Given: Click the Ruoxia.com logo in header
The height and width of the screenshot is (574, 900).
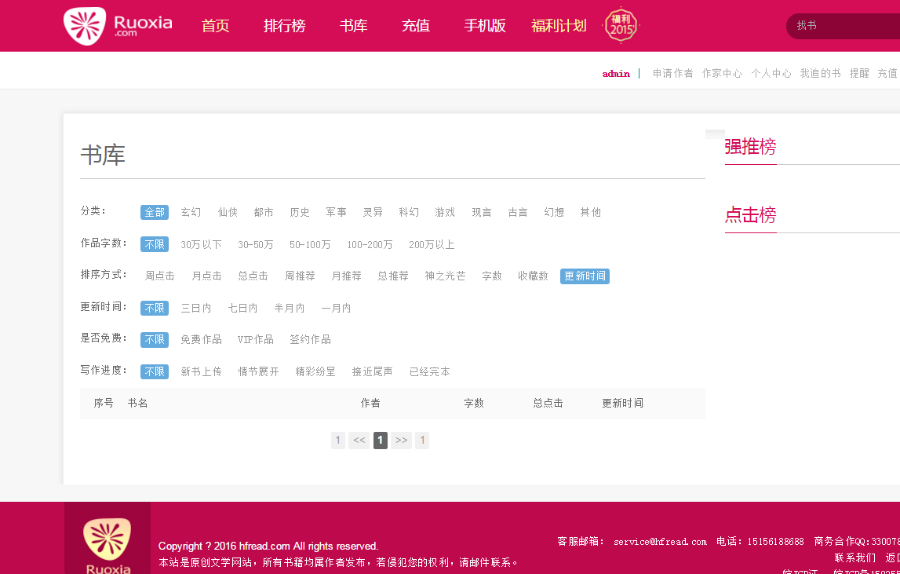Looking at the screenshot, I should click(x=118, y=26).
